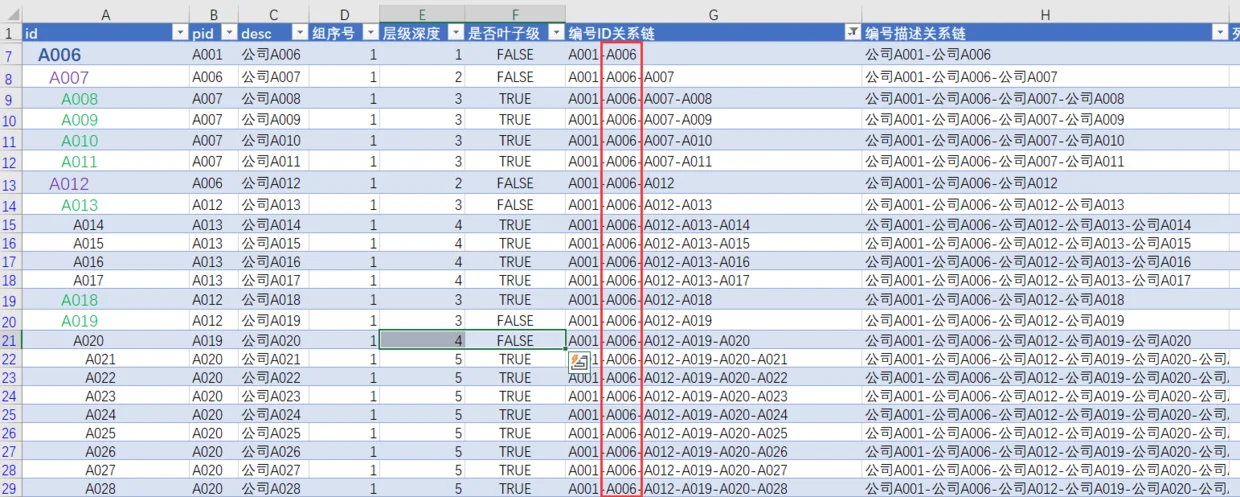Screen dimensions: 1240x497
Task: Open the id column filter dropdown
Action: coord(181,33)
